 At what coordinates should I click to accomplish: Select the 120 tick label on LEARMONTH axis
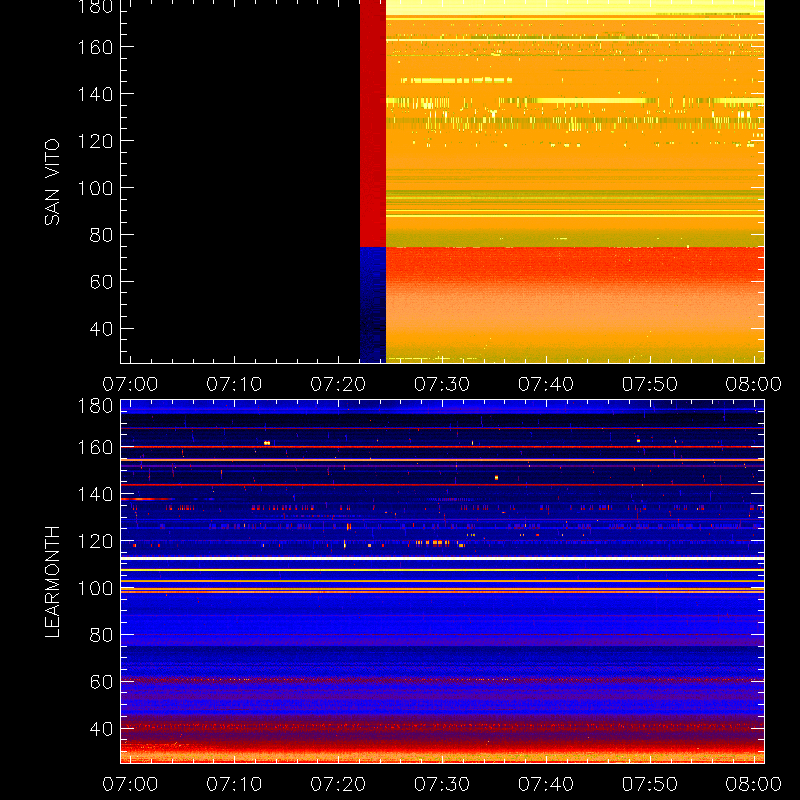pyautogui.click(x=95, y=541)
